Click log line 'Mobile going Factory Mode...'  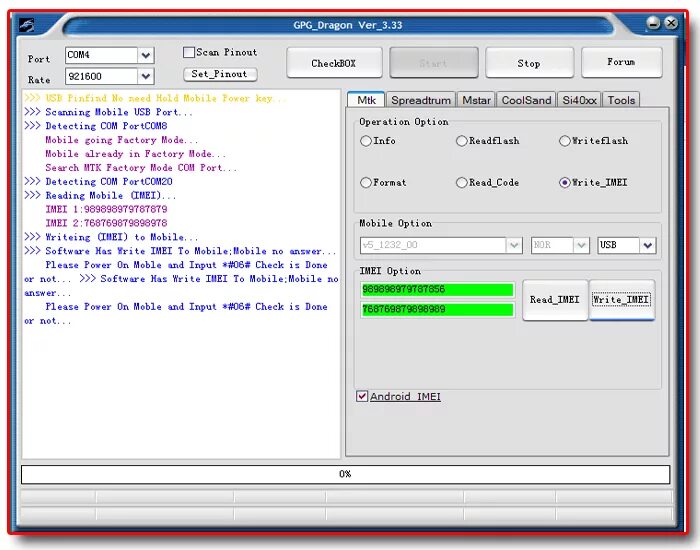point(121,140)
